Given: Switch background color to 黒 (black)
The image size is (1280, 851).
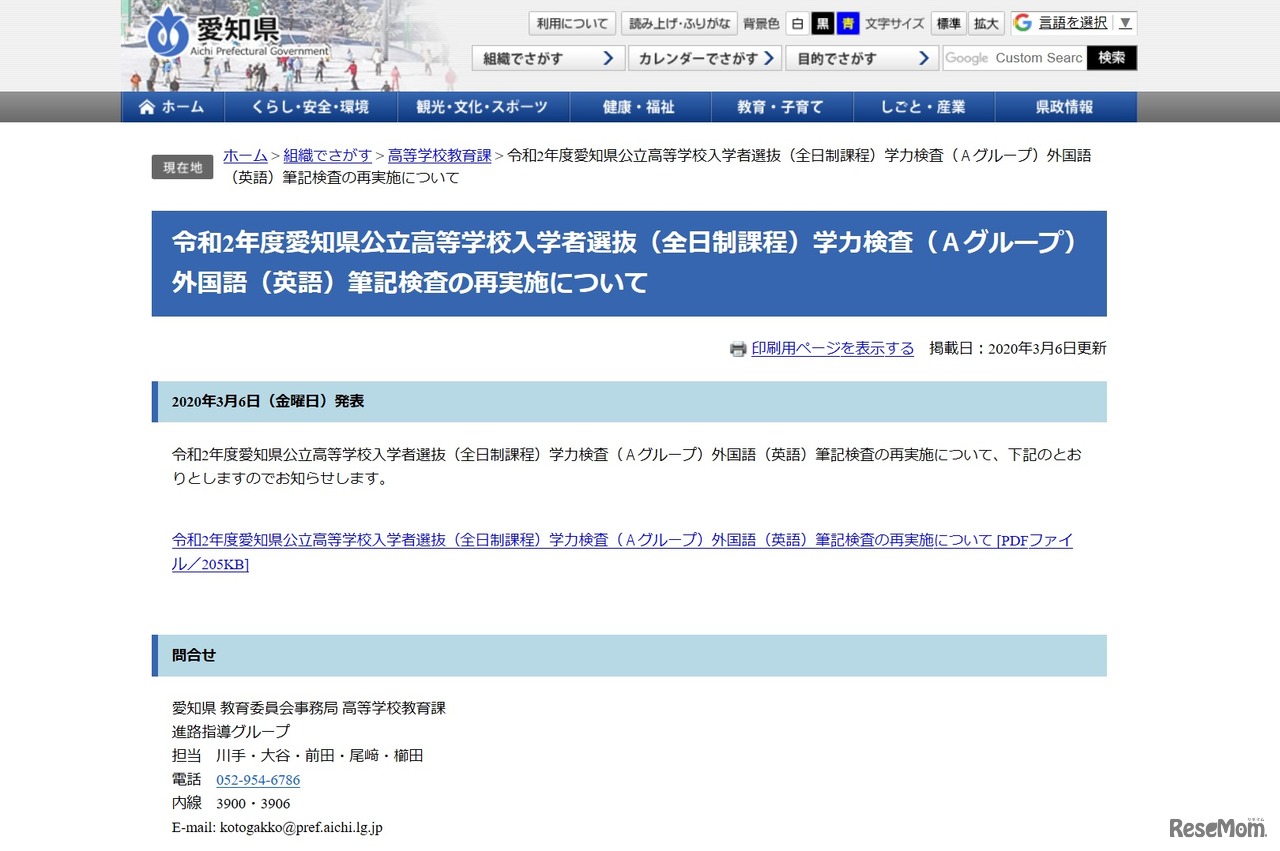Looking at the screenshot, I should pos(822,22).
